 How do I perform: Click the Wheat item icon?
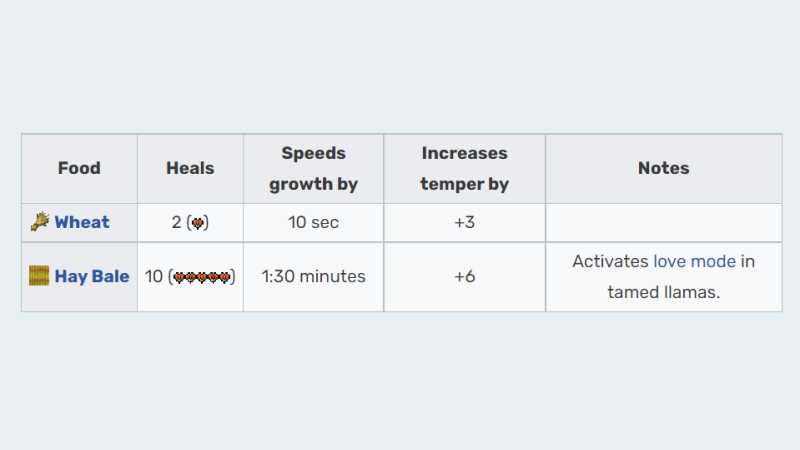(40, 222)
